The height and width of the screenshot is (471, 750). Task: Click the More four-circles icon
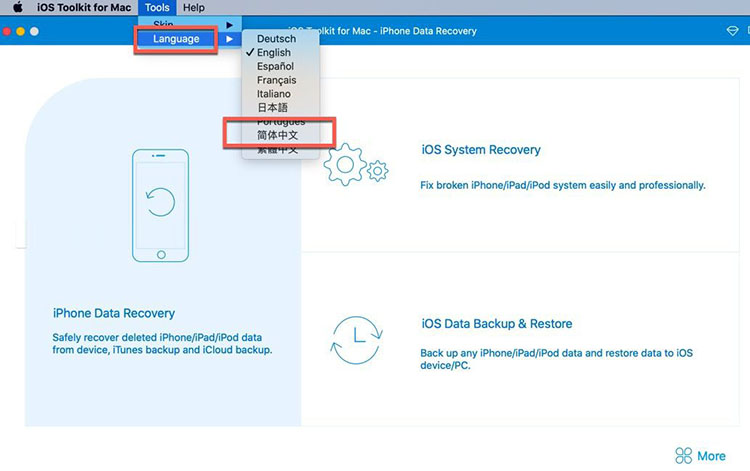684,456
